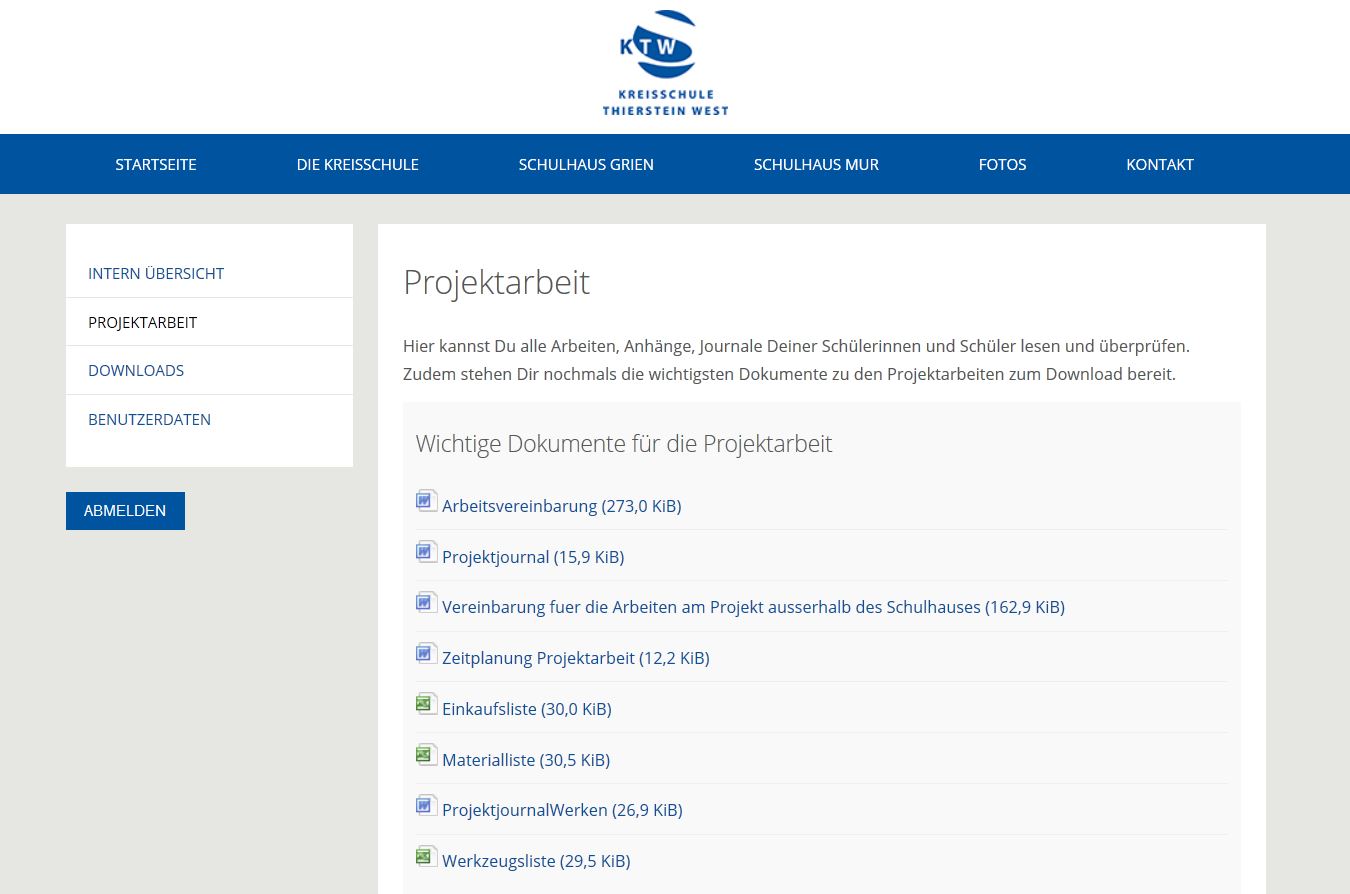The image size is (1350, 894).
Task: Open Benutzerdaten sidebar entry
Action: click(149, 420)
